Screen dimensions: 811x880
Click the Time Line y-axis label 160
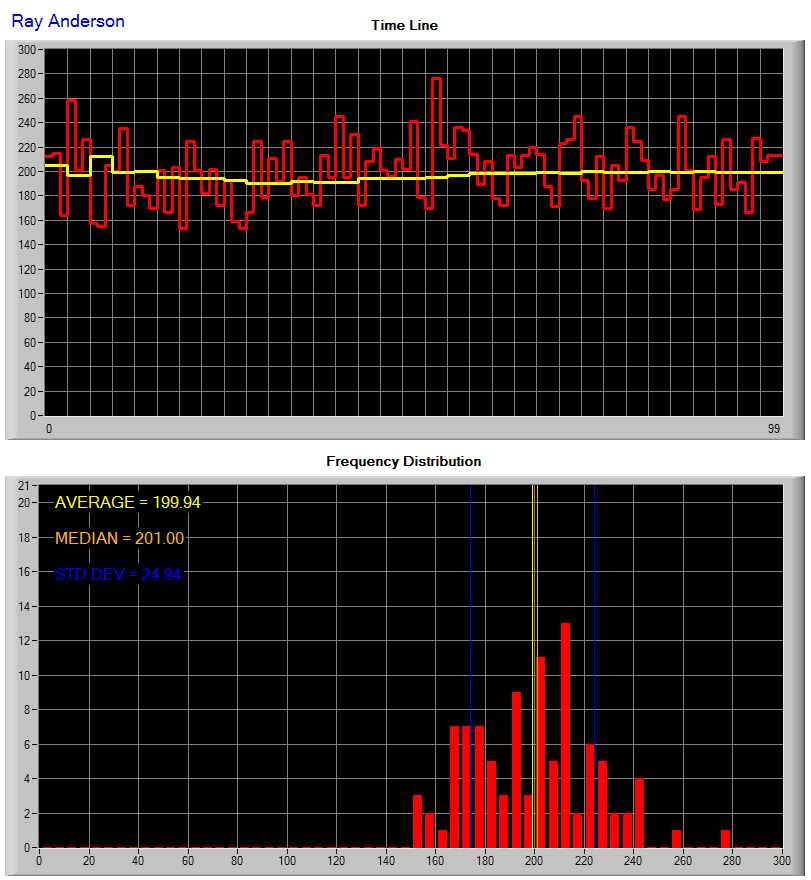point(27,221)
